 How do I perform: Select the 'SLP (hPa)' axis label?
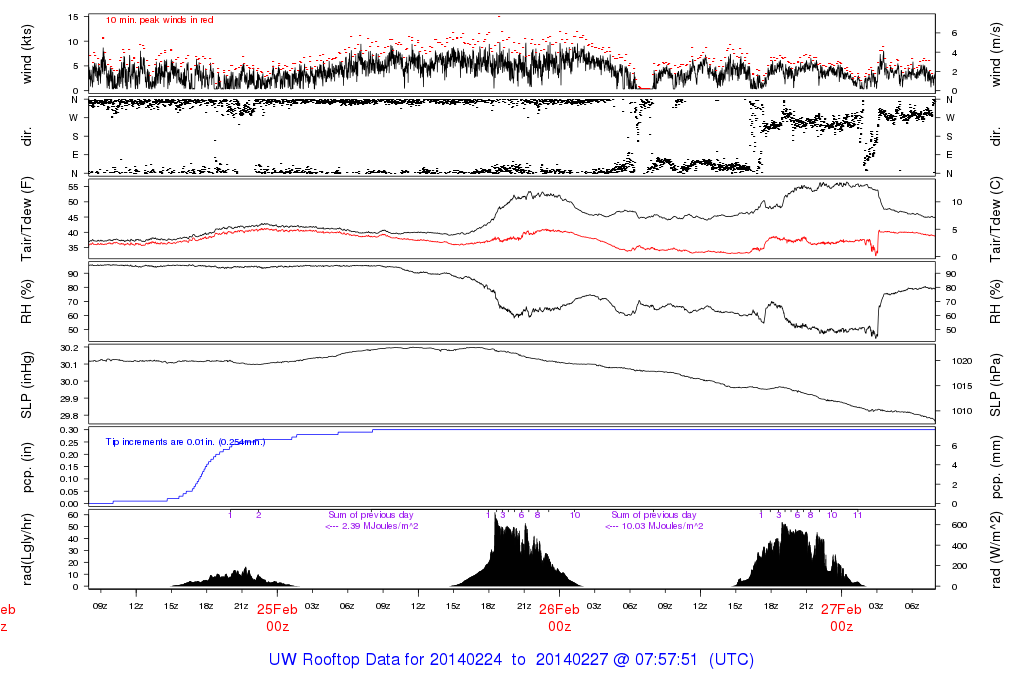pos(995,385)
